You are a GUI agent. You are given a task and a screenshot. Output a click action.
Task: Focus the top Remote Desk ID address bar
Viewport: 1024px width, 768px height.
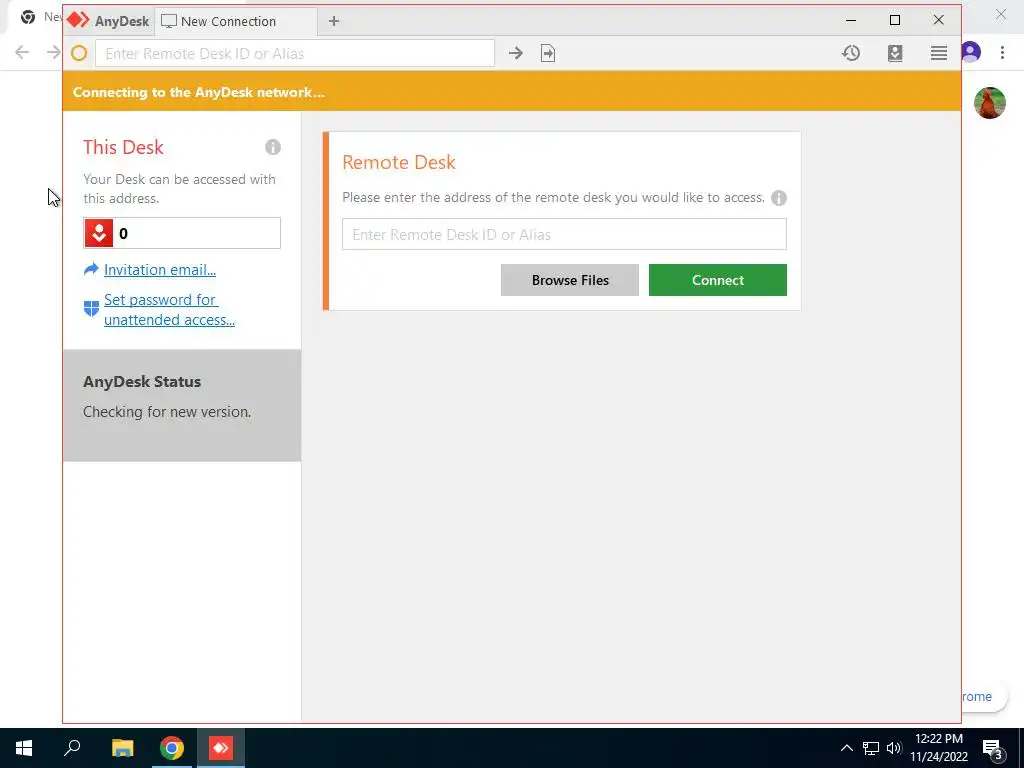pos(295,54)
